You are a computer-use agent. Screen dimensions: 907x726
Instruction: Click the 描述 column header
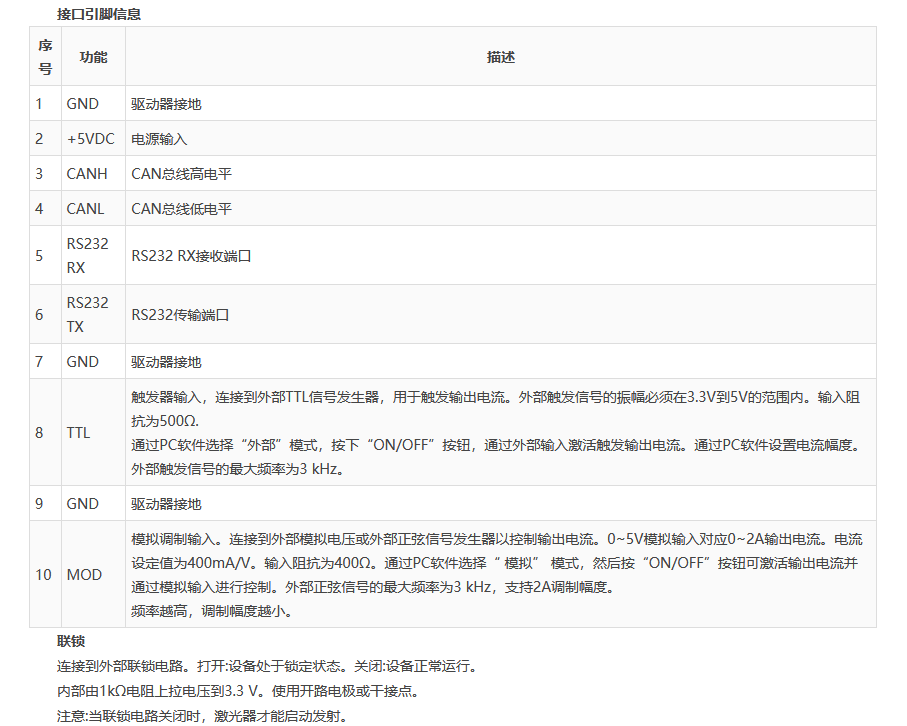pyautogui.click(x=500, y=57)
